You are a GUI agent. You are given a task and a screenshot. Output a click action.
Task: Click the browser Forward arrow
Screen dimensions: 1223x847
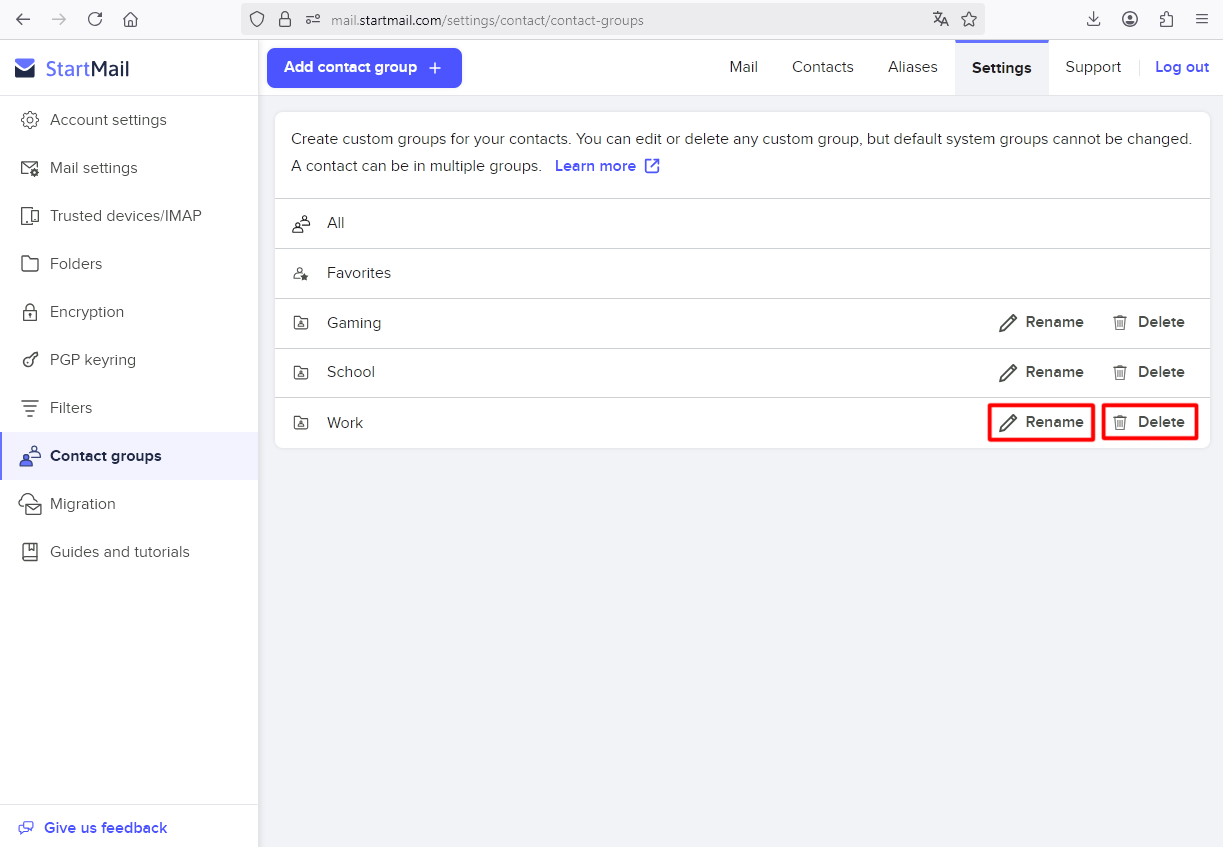click(59, 19)
